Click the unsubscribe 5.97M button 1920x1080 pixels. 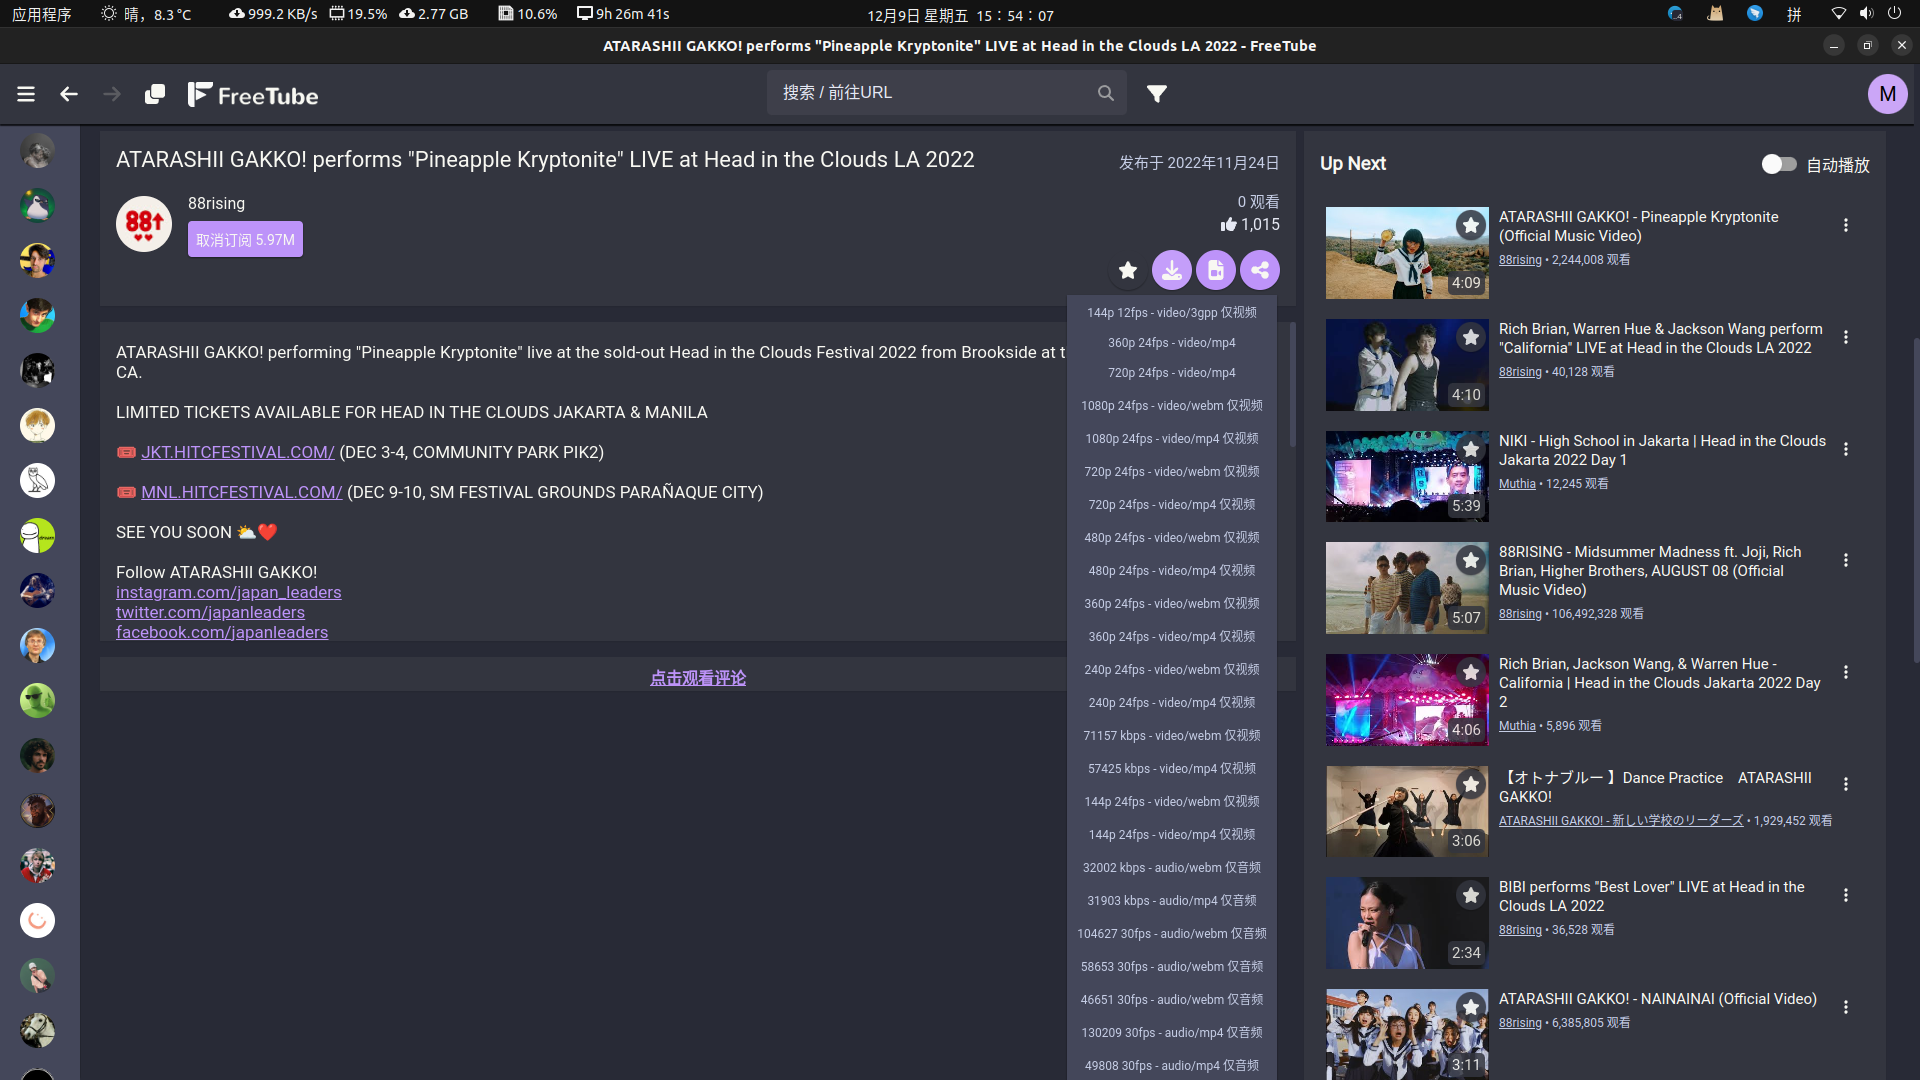[245, 240]
